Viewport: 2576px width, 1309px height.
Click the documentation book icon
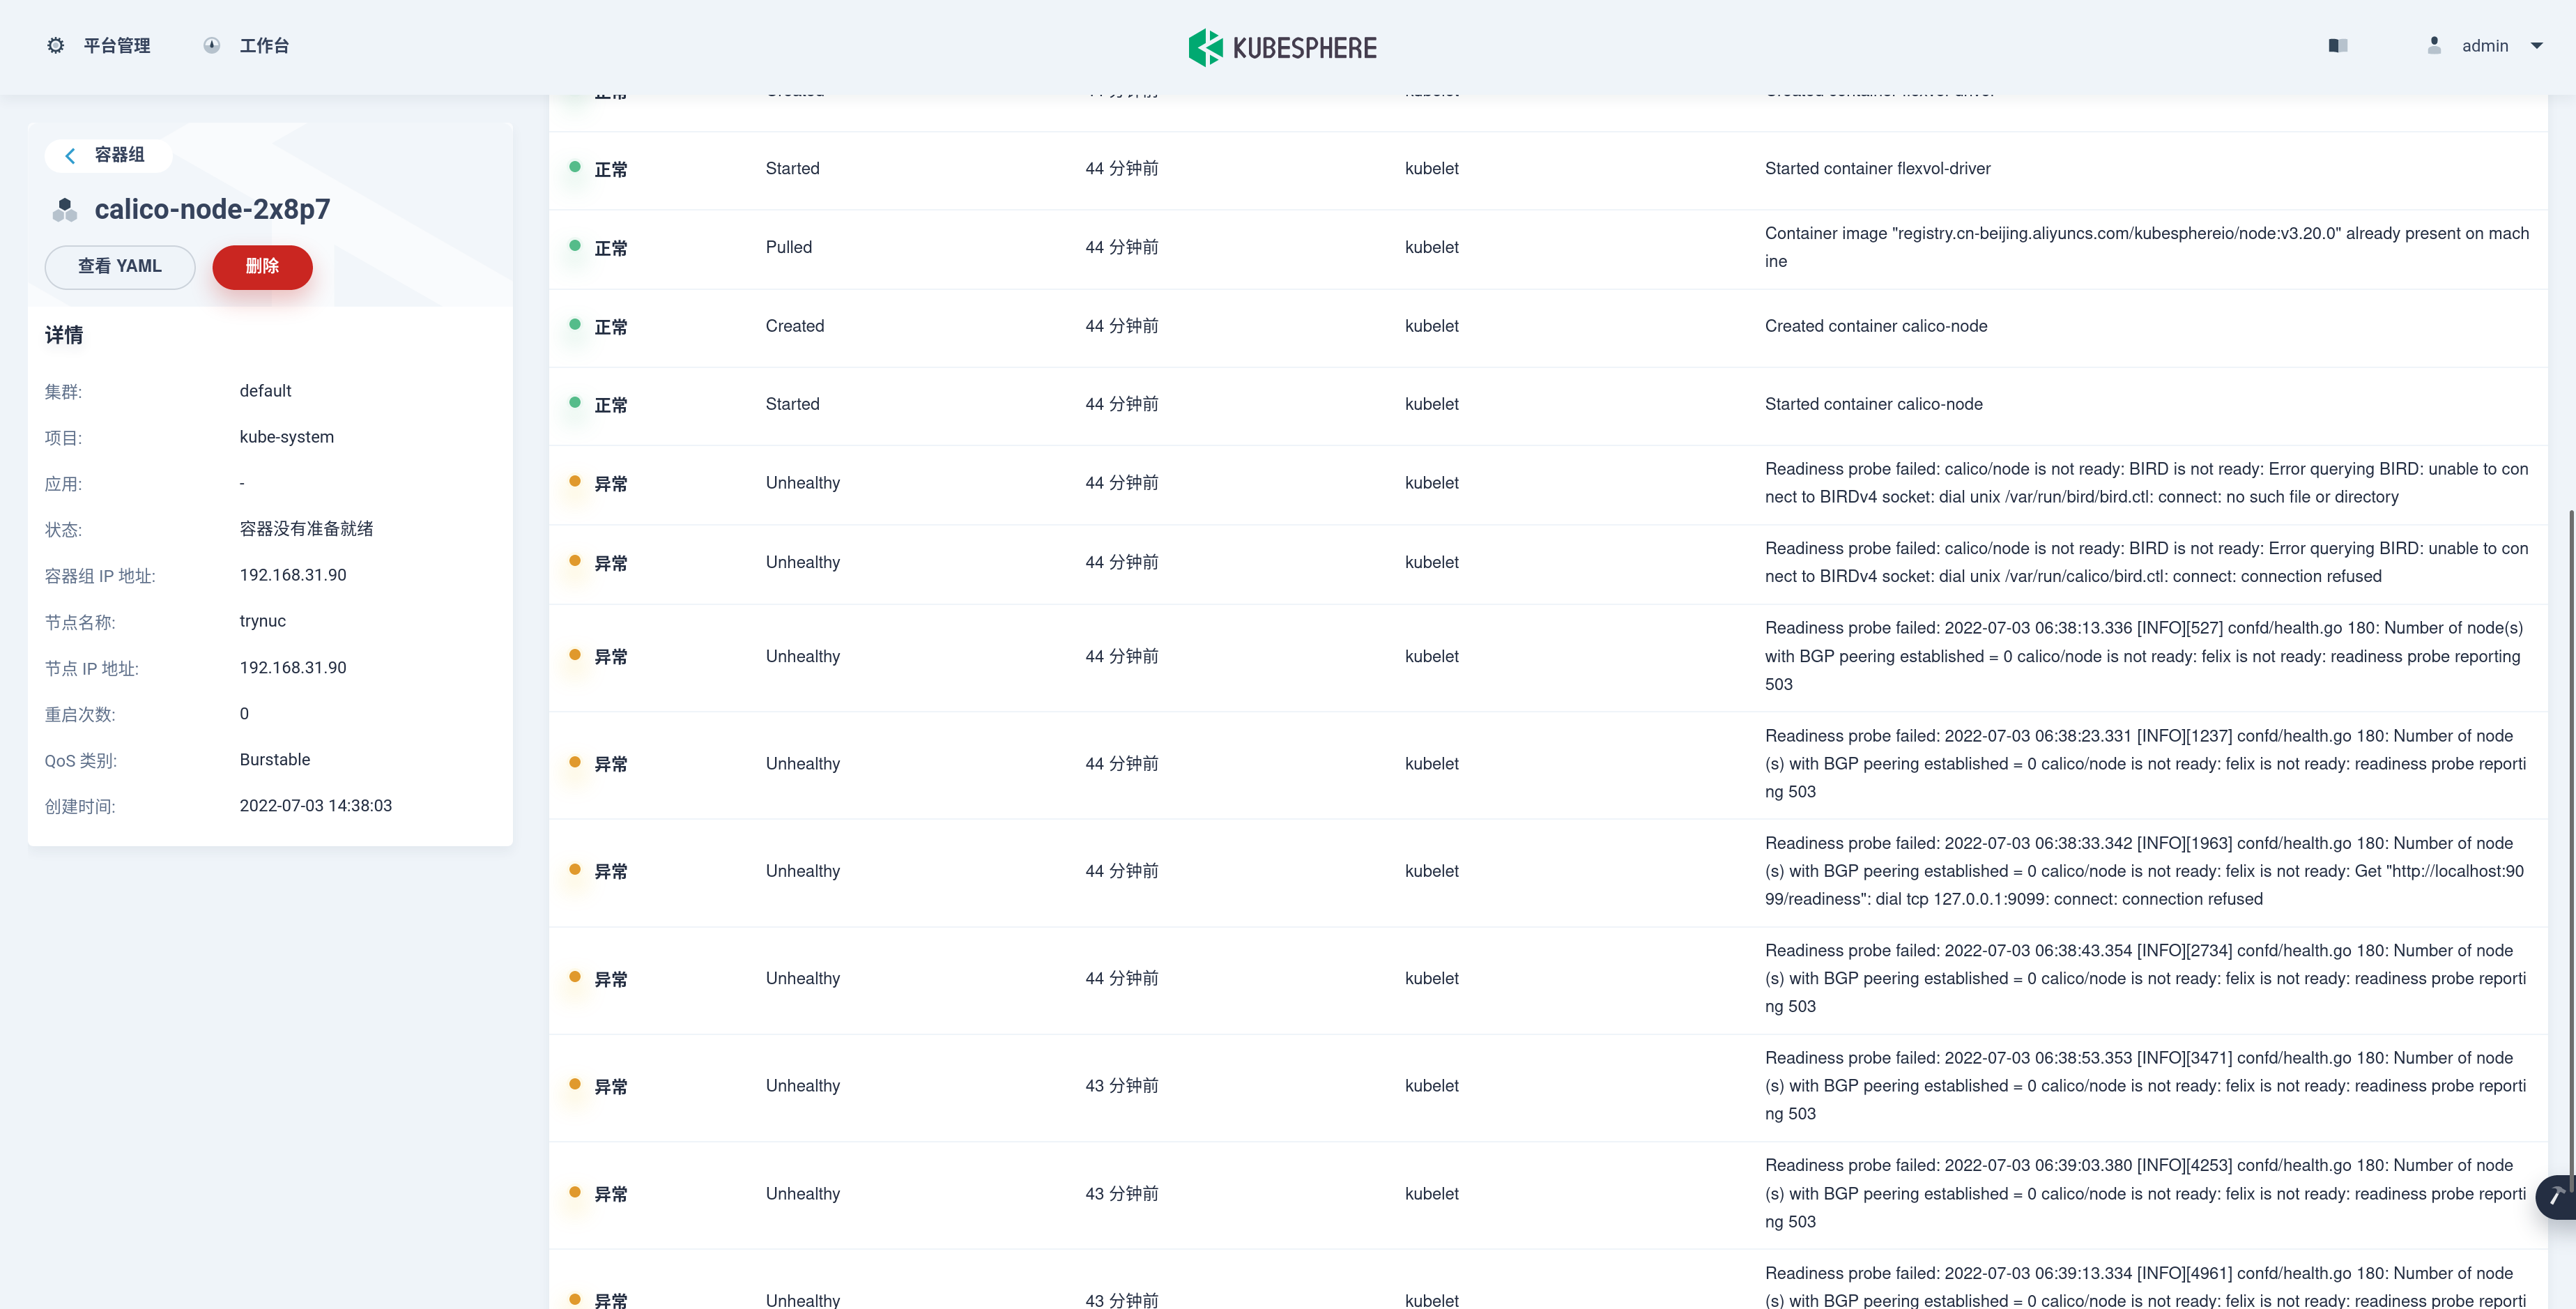click(x=2337, y=46)
